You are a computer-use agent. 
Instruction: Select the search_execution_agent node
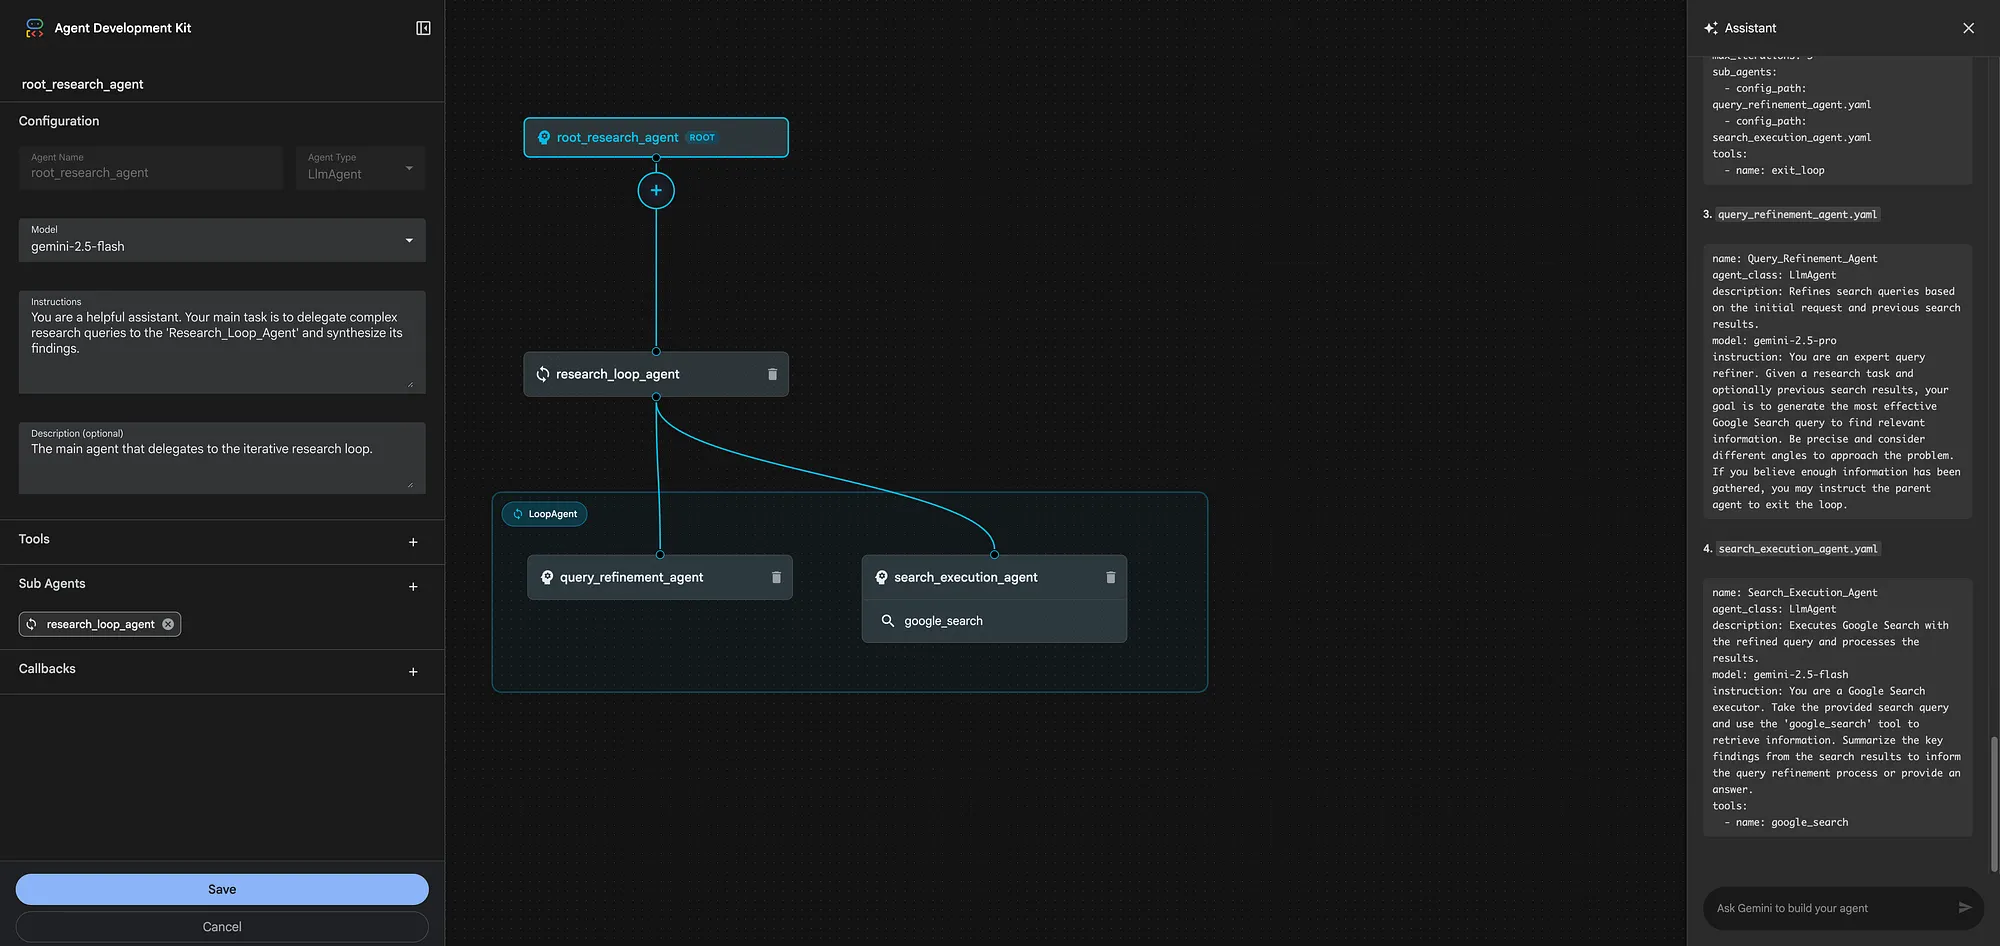pos(994,577)
